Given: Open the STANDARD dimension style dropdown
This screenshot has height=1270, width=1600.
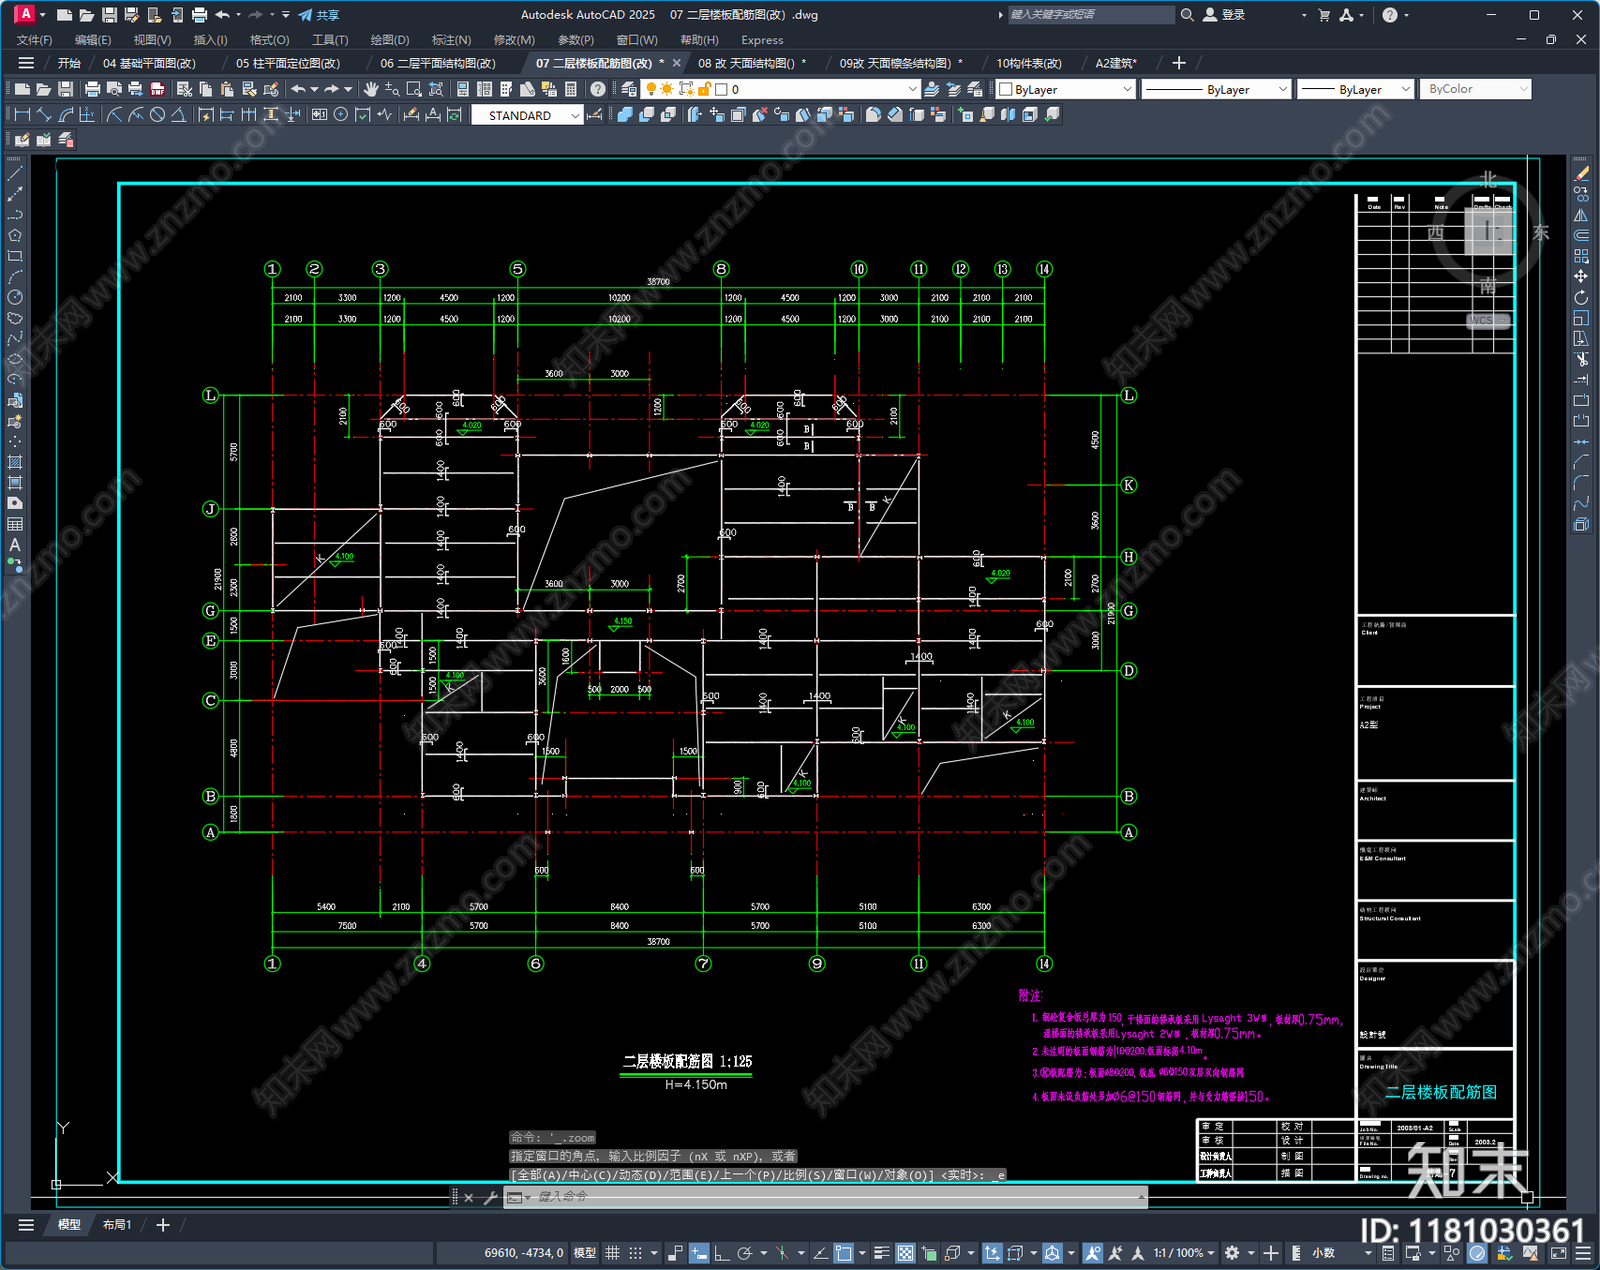Looking at the screenshot, I should (x=527, y=115).
